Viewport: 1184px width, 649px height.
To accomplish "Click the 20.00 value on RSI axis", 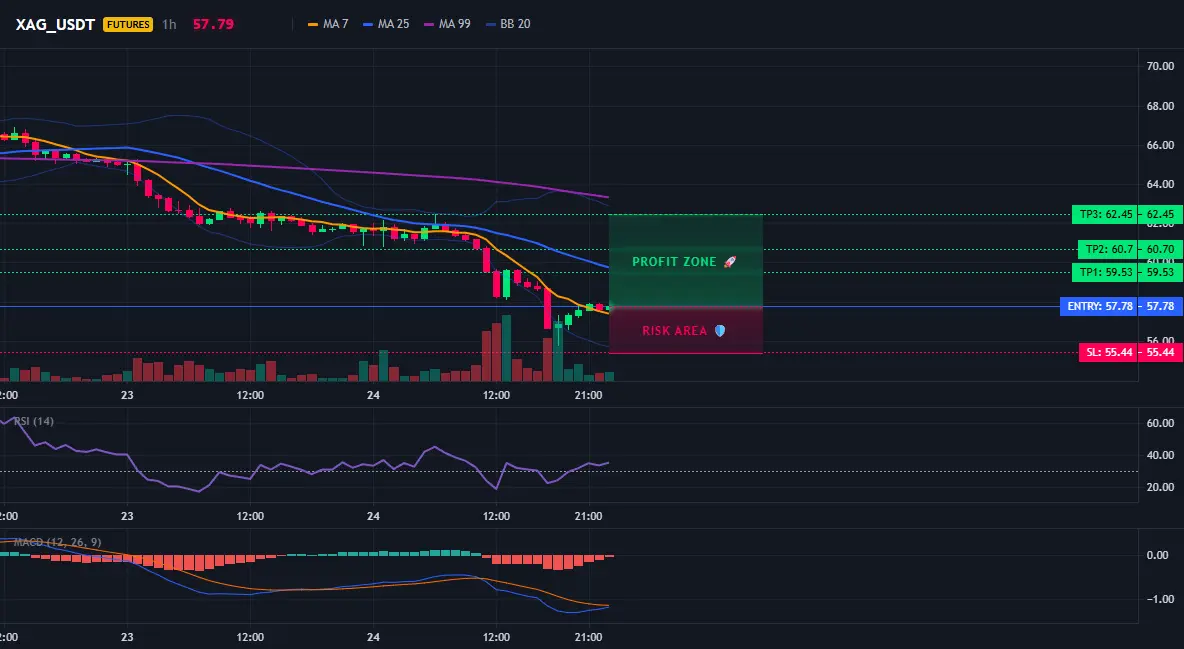I will [x=1160, y=487].
